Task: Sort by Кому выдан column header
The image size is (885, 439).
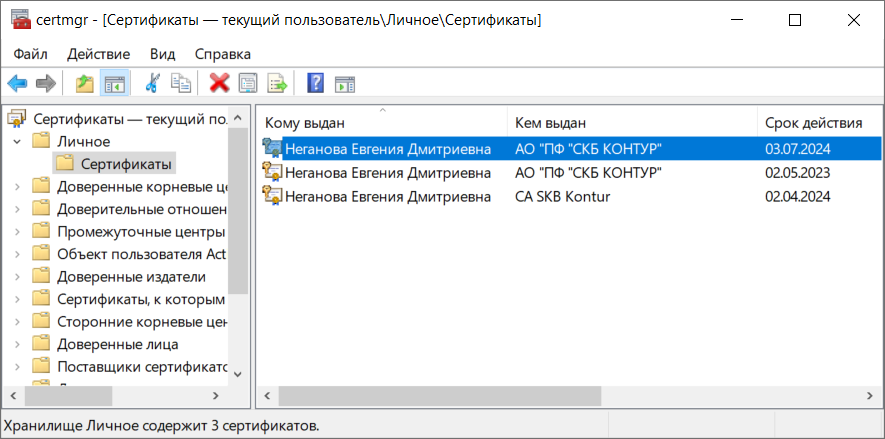Action: 383,122
